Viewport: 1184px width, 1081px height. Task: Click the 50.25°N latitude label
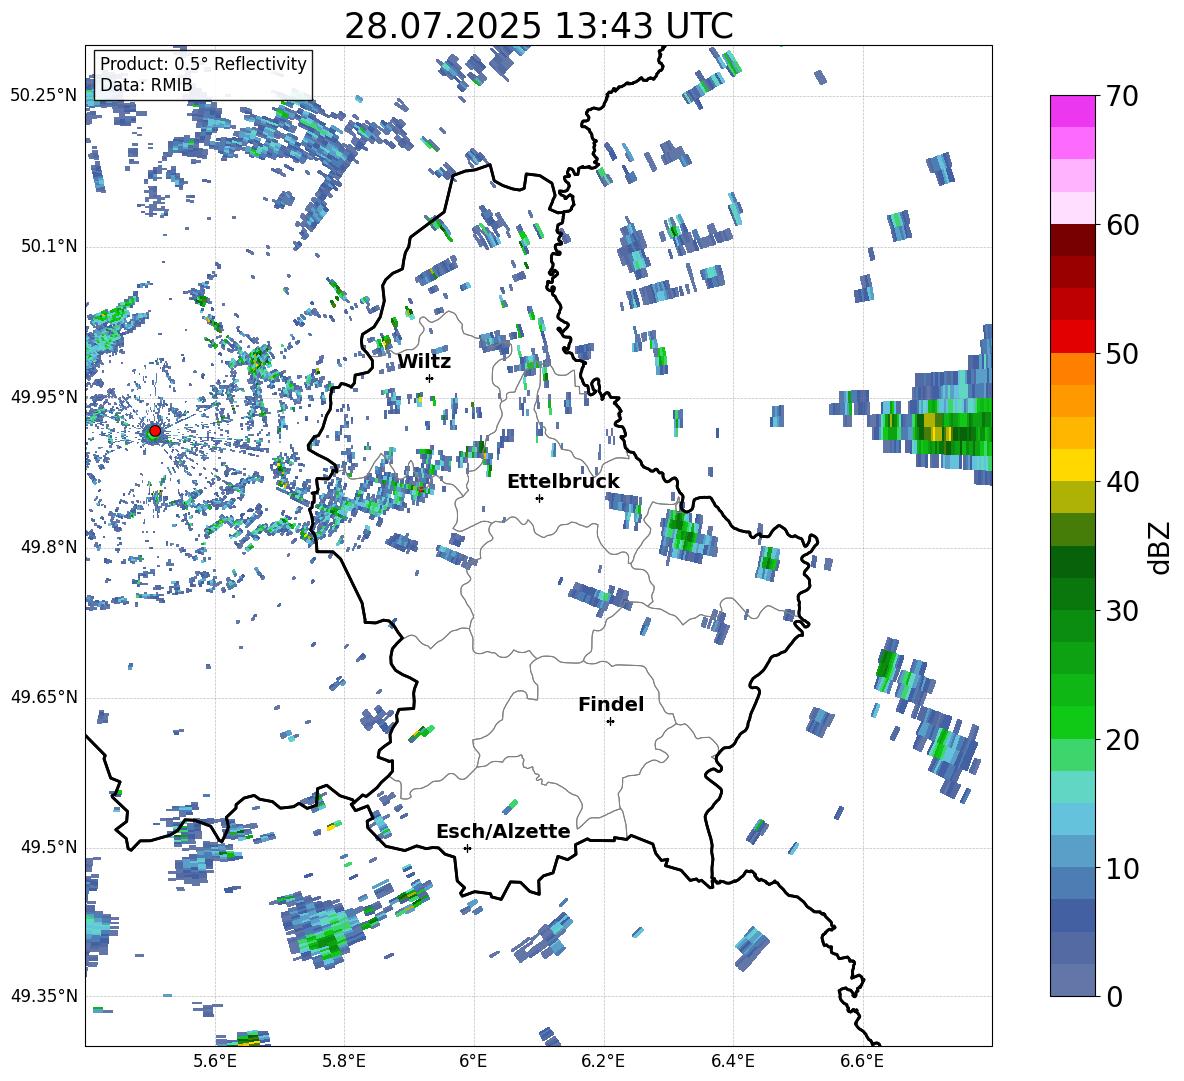click(44, 96)
